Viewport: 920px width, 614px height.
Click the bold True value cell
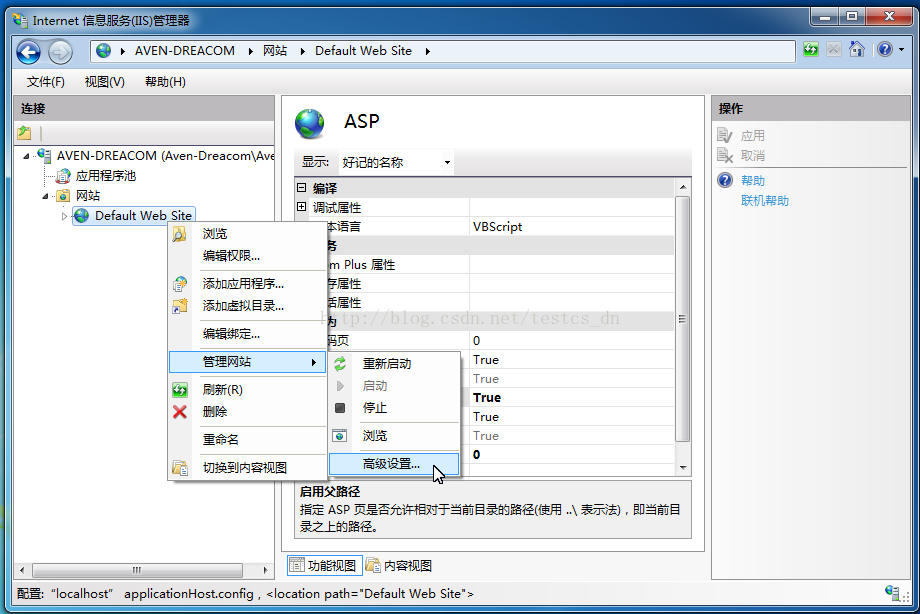tap(571, 397)
